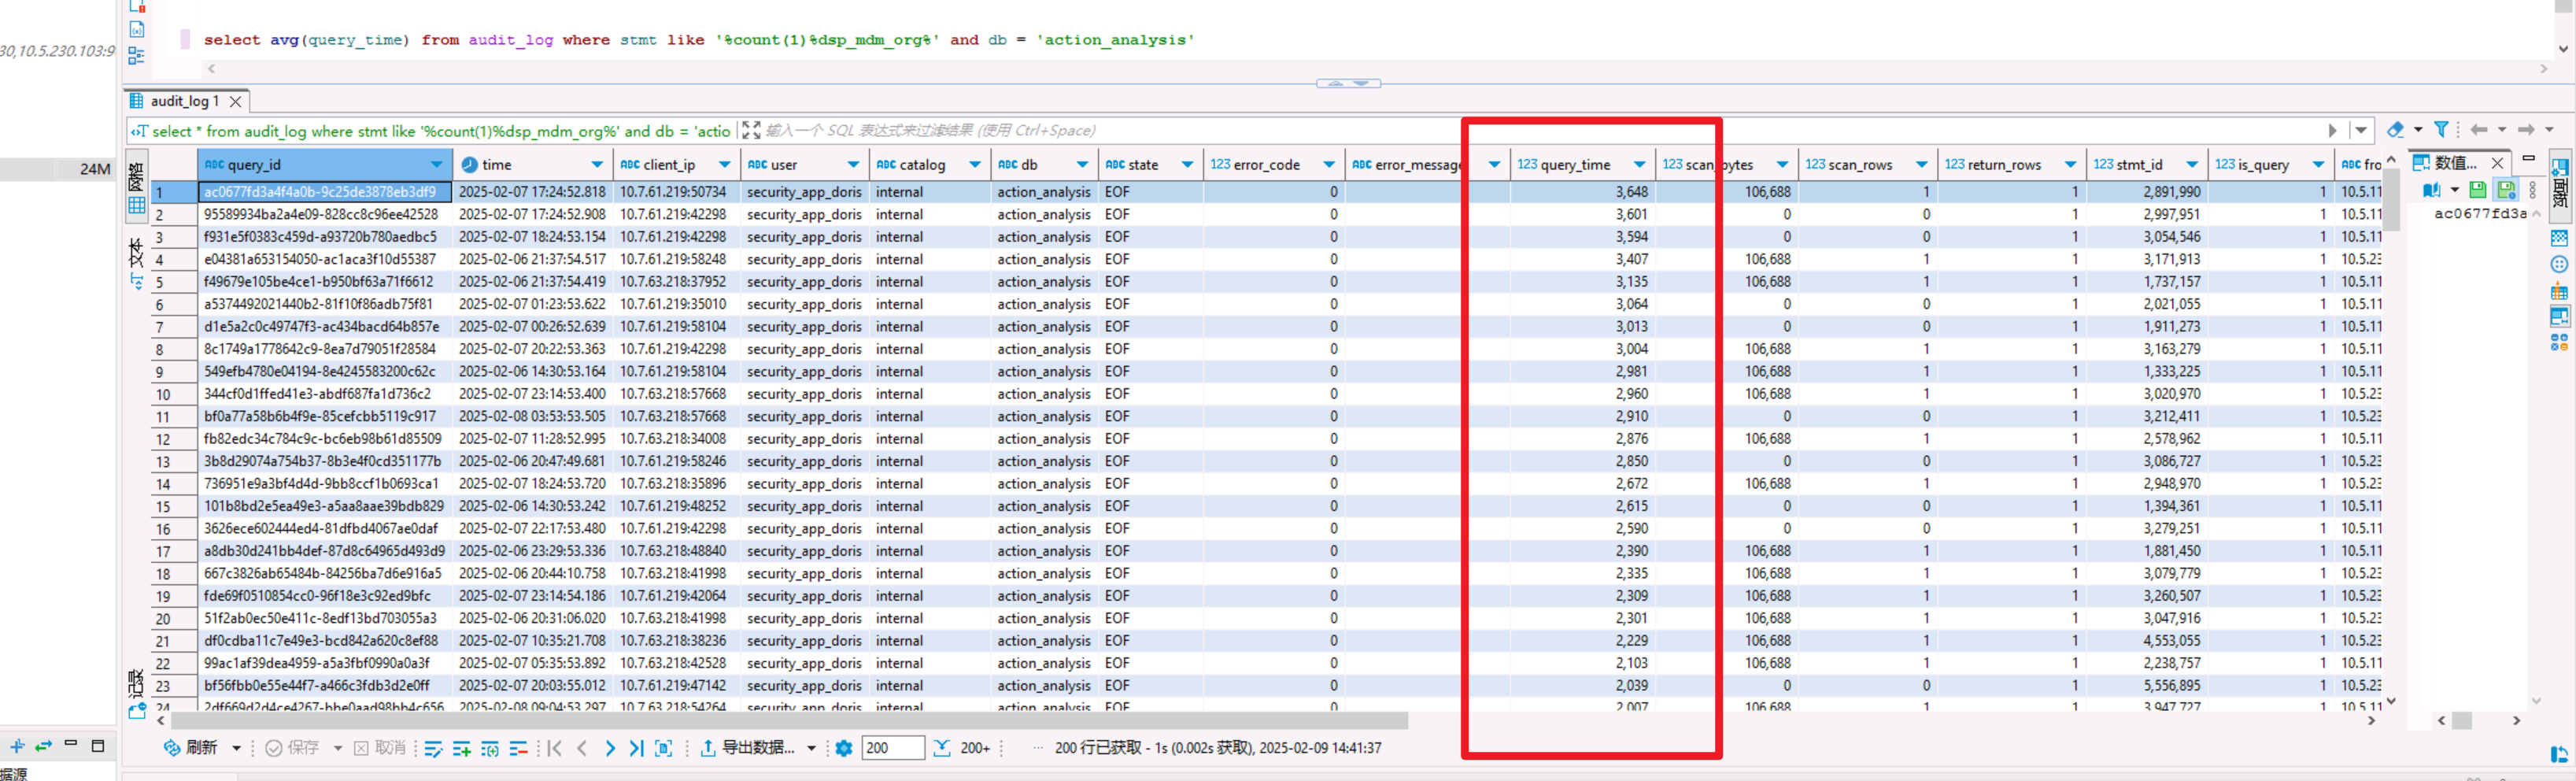Open the stmt_id column filter dropdown
This screenshot has height=781, width=2576.
tap(2191, 165)
